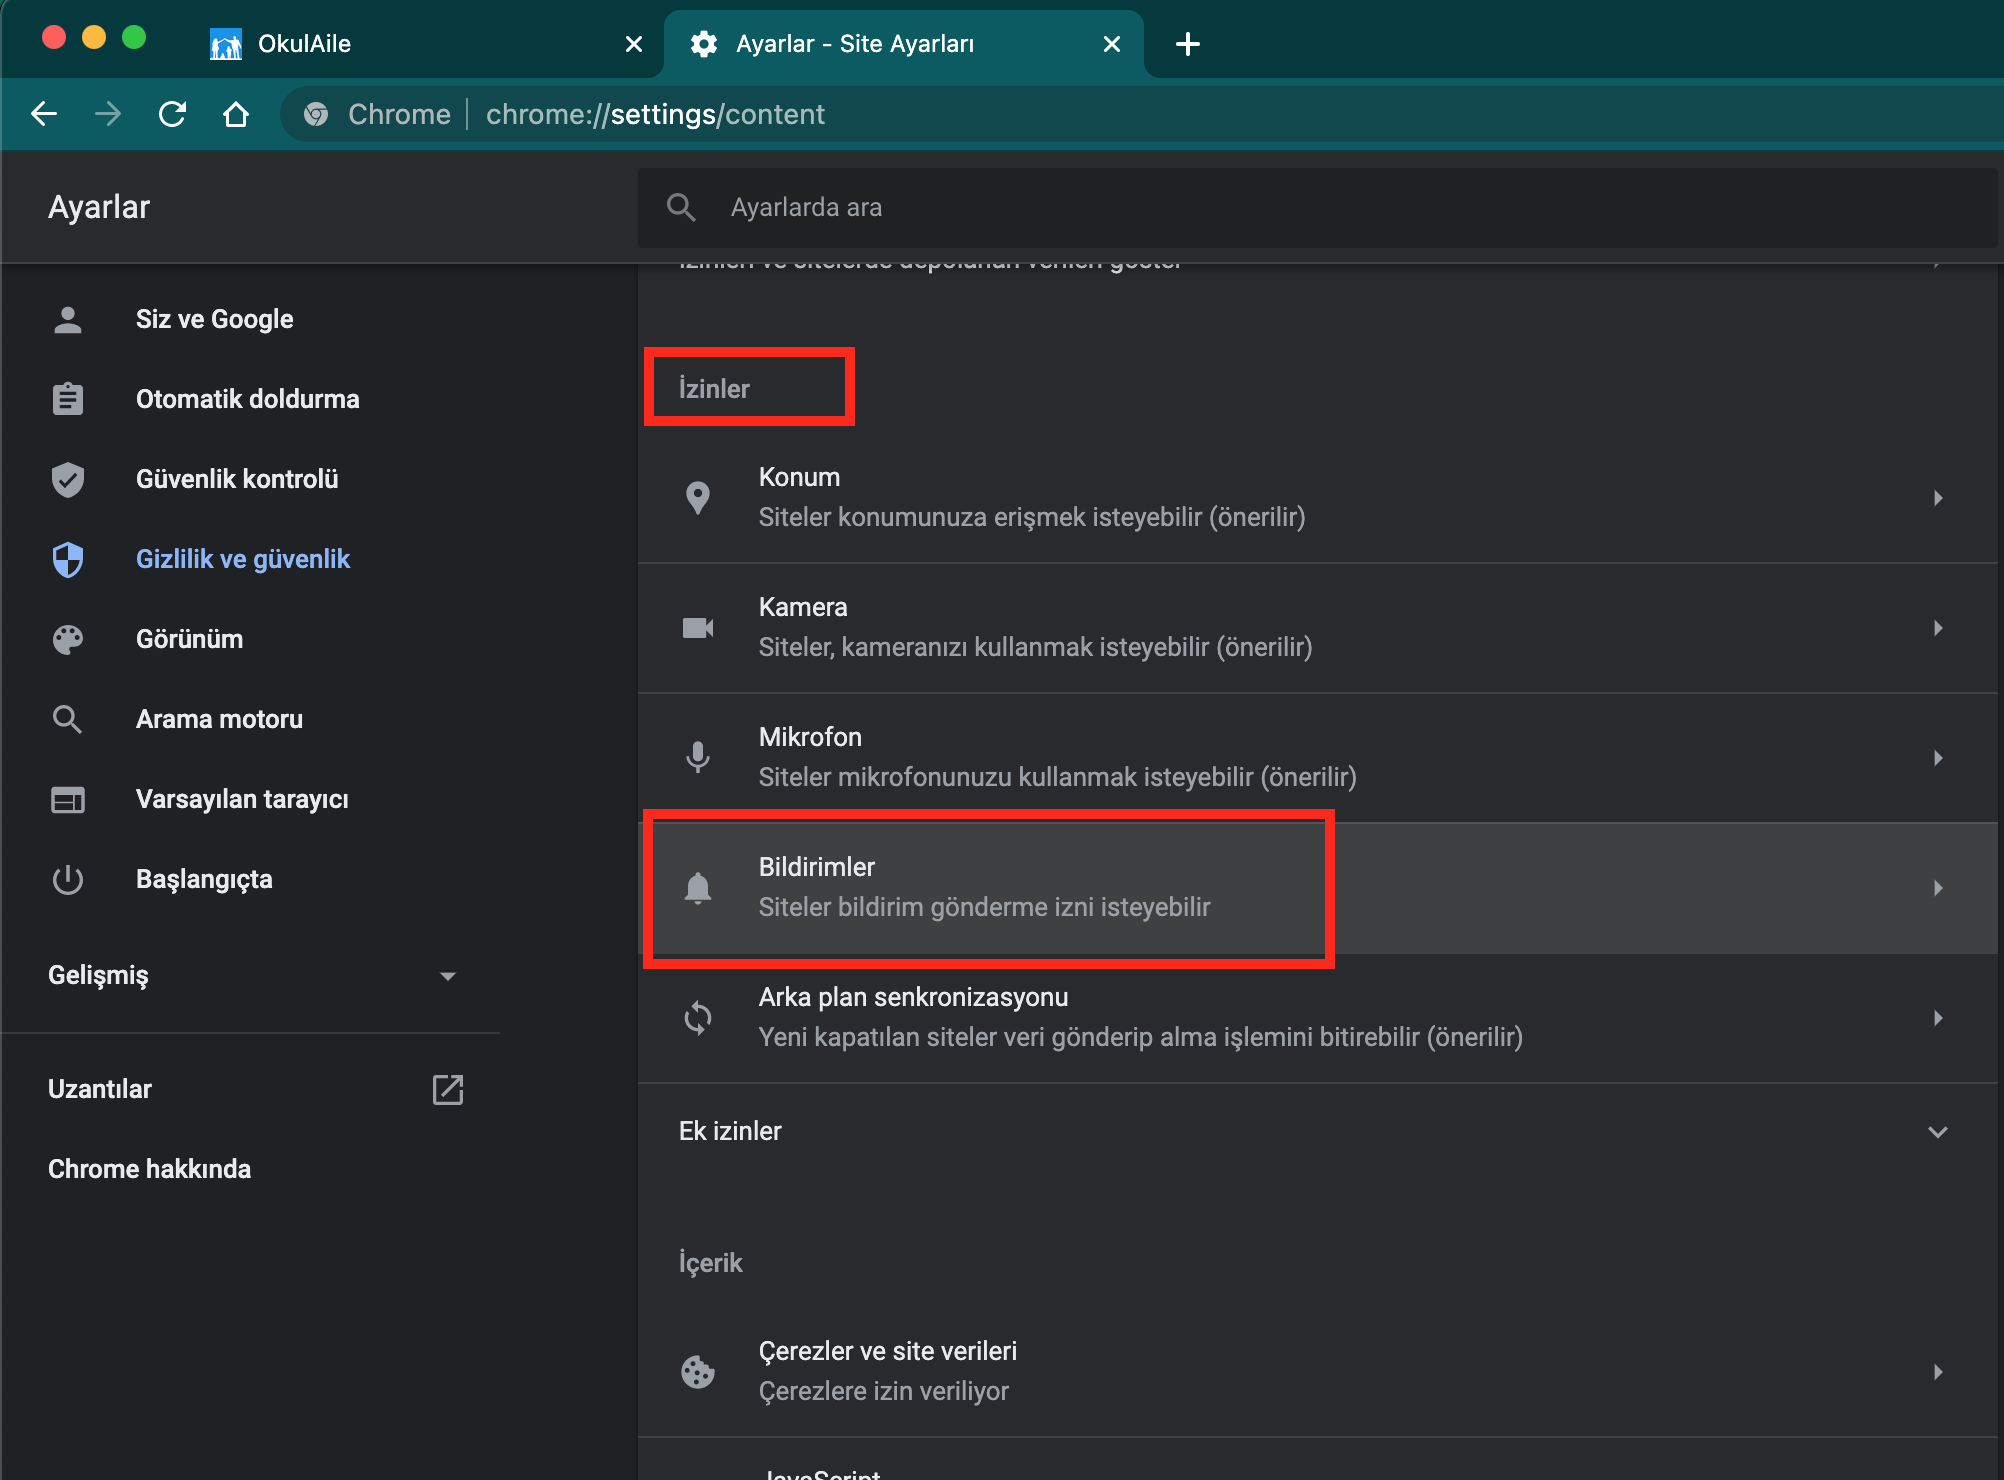Image resolution: width=2004 pixels, height=1480 pixels.
Task: Expand the Gelişmiş section arrow
Action: (448, 976)
